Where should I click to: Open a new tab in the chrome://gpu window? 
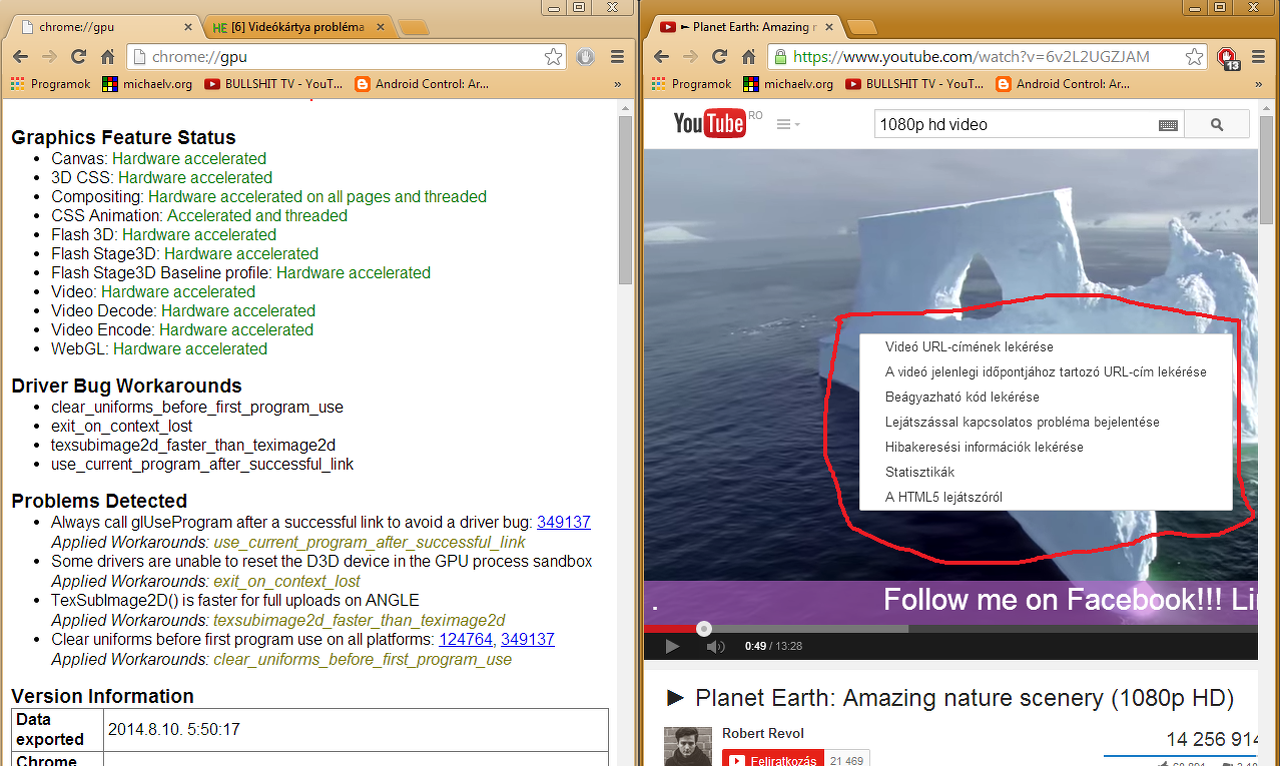coord(414,27)
